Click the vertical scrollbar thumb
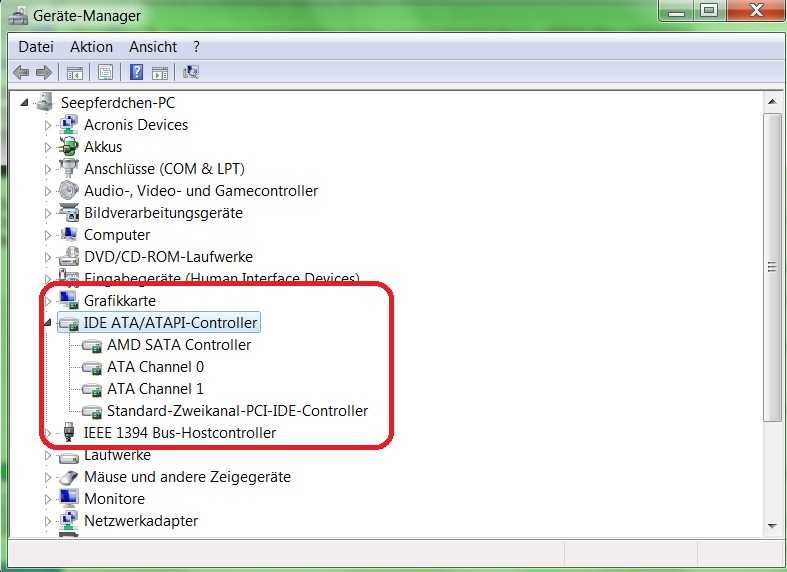 (x=772, y=267)
